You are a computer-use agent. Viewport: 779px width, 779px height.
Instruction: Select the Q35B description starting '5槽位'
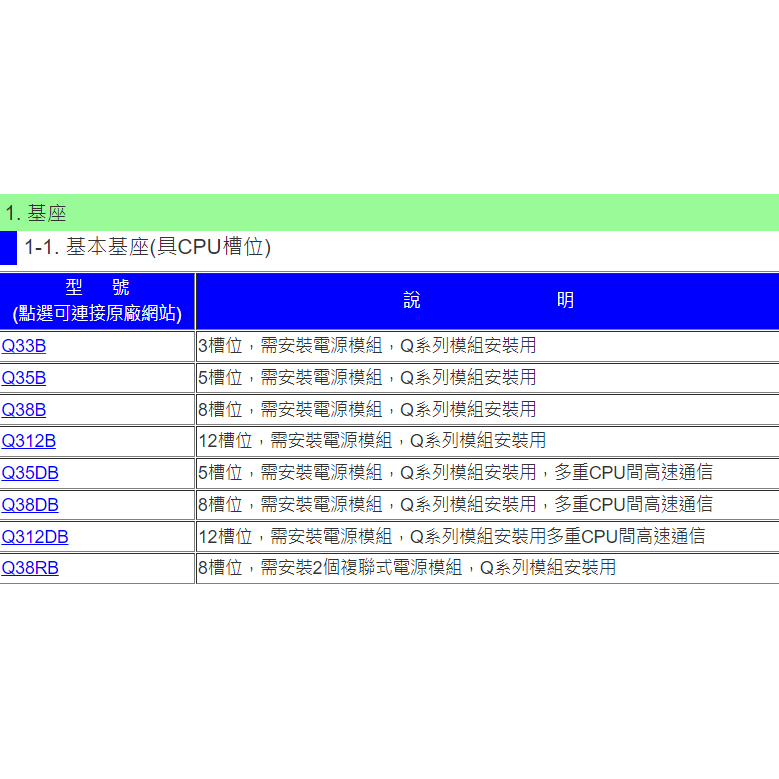pyautogui.click(x=367, y=378)
